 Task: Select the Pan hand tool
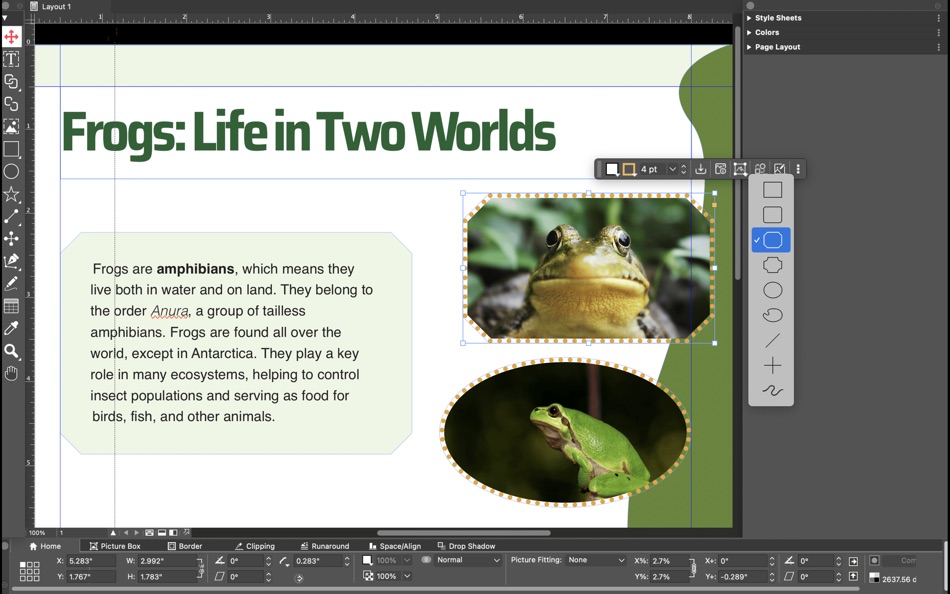pos(11,373)
